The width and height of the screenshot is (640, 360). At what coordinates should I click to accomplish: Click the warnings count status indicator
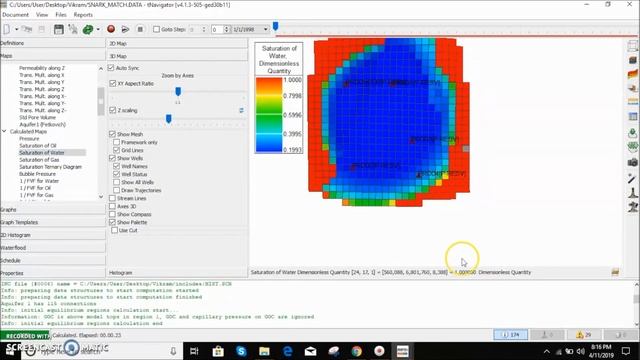[583, 335]
